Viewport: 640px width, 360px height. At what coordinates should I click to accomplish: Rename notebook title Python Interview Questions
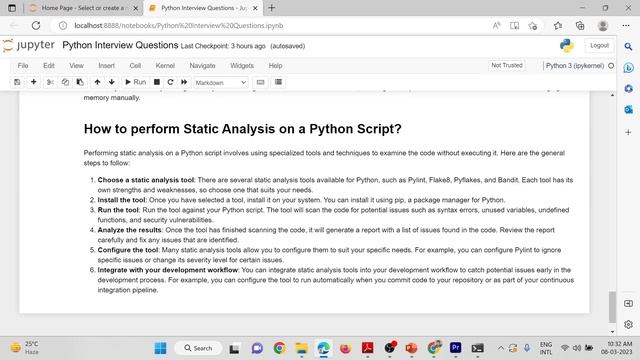[120, 45]
